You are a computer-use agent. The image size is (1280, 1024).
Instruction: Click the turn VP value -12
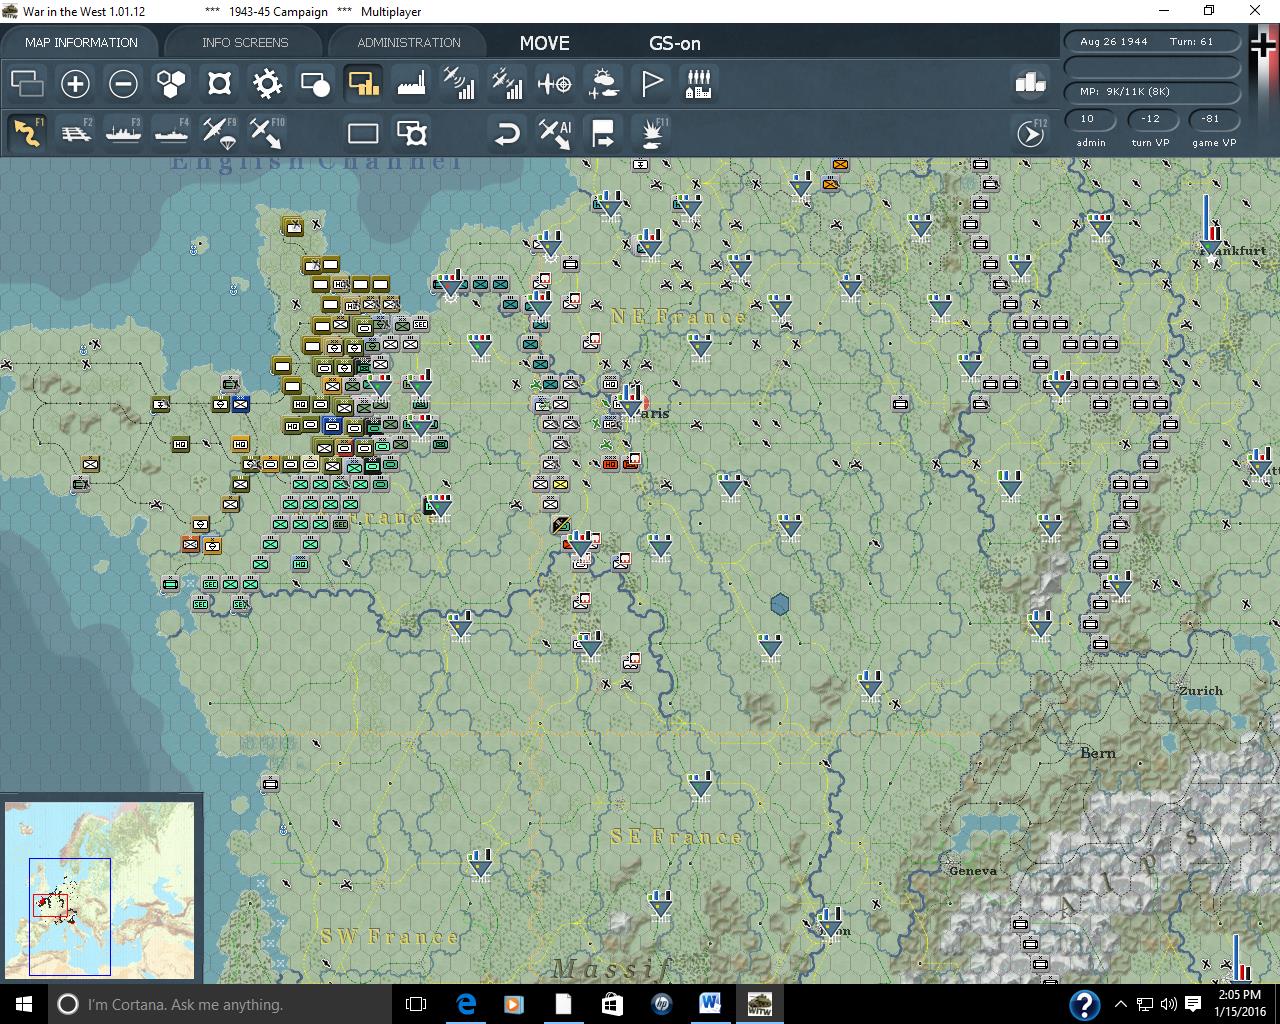coord(1151,119)
